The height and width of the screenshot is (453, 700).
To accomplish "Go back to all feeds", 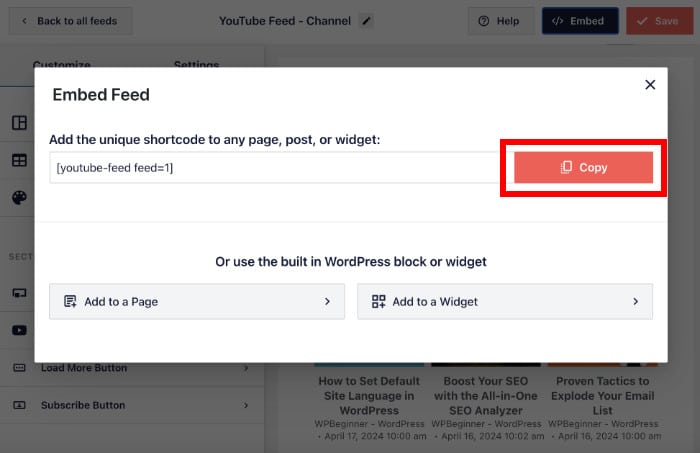I will click(x=71, y=21).
